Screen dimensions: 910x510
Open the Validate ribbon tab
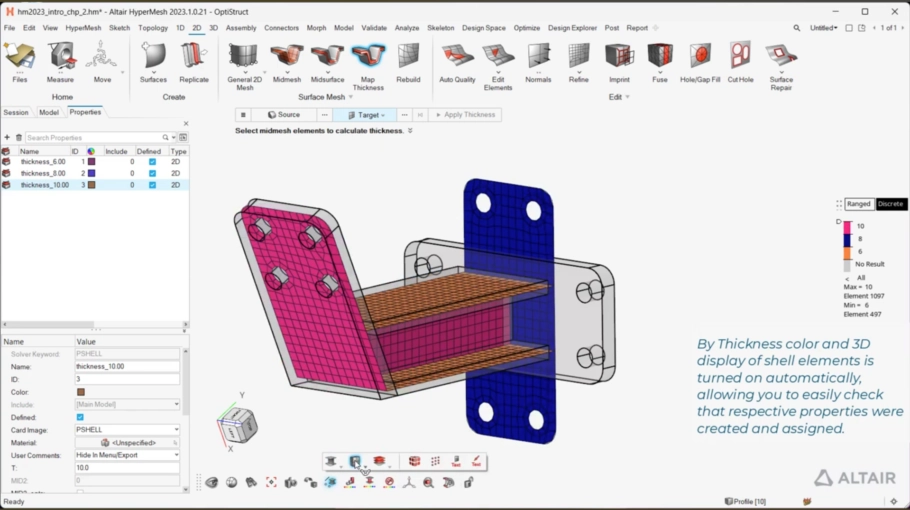374,28
